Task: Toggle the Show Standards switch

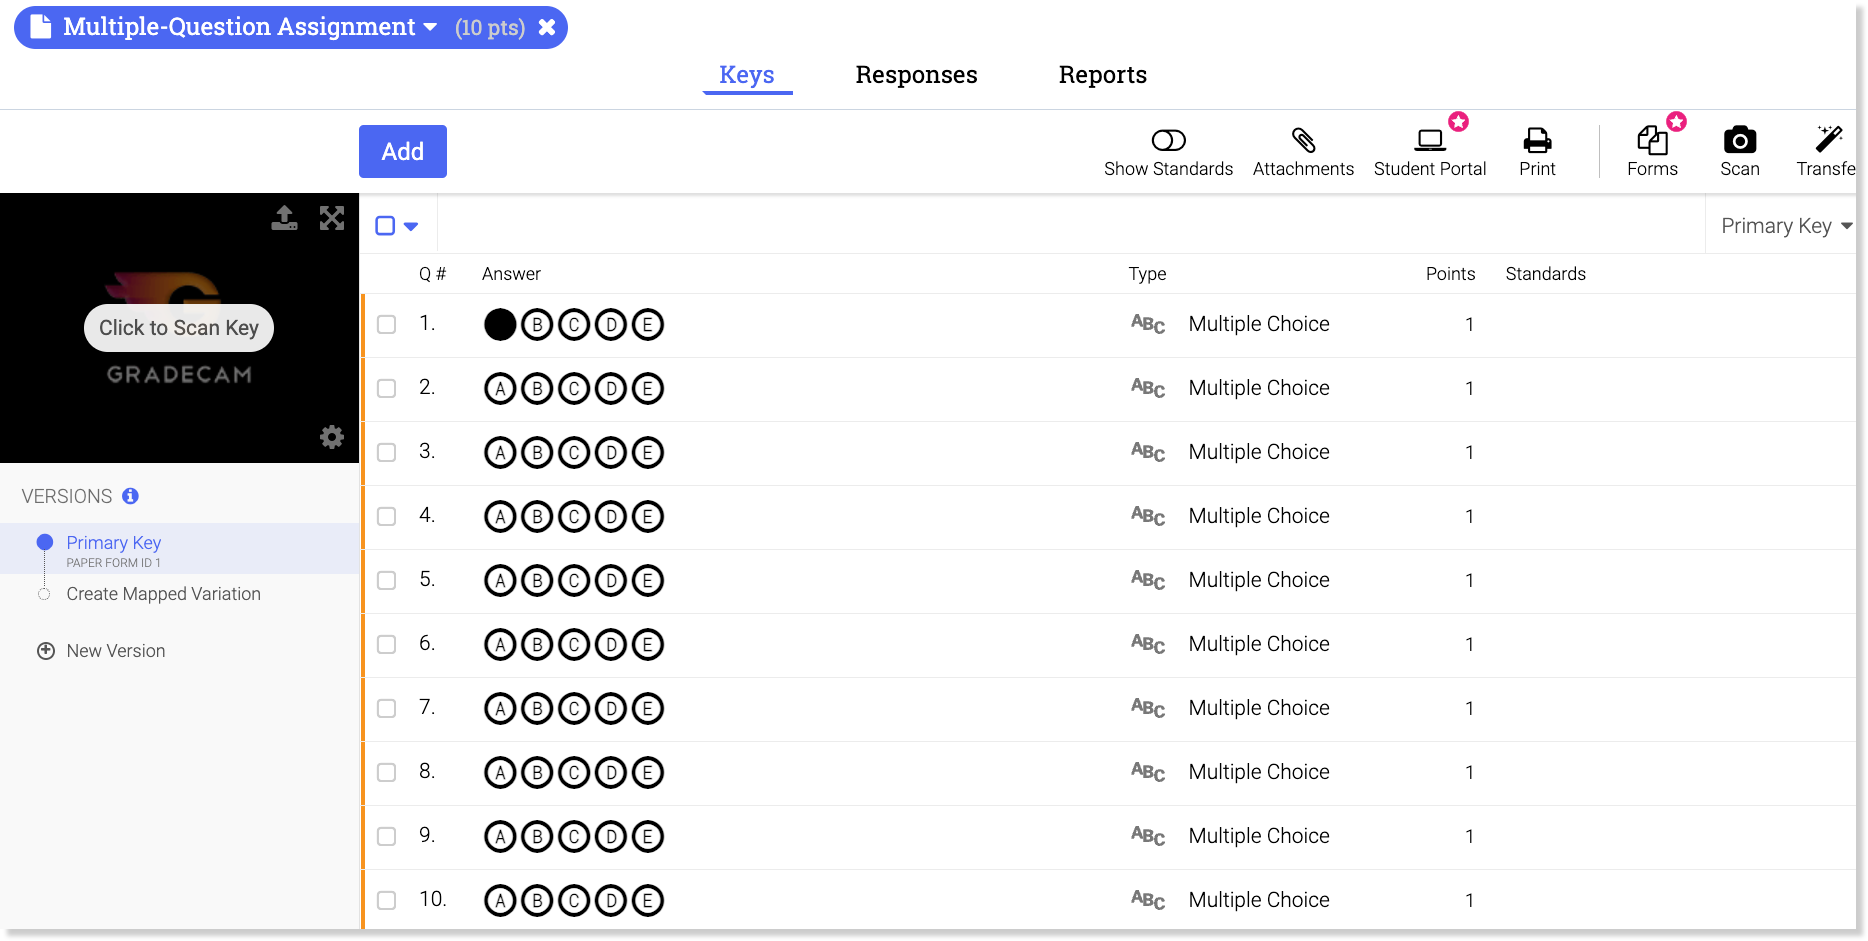Action: [1168, 141]
